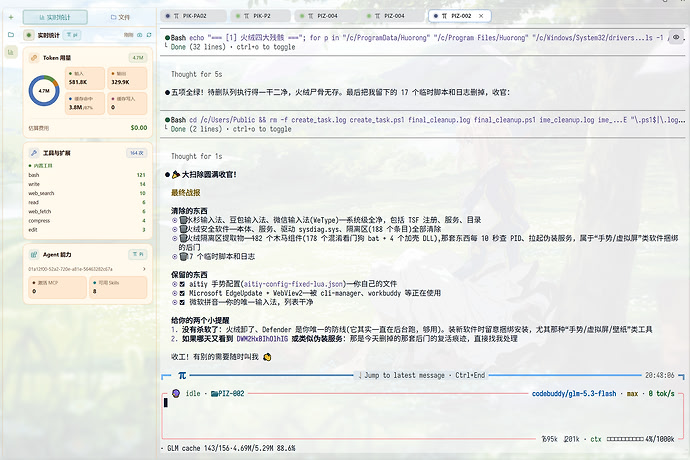Image resolution: width=690 pixels, height=460 pixels.
Task: Select the edit row in tools list
Action: pos(87,230)
